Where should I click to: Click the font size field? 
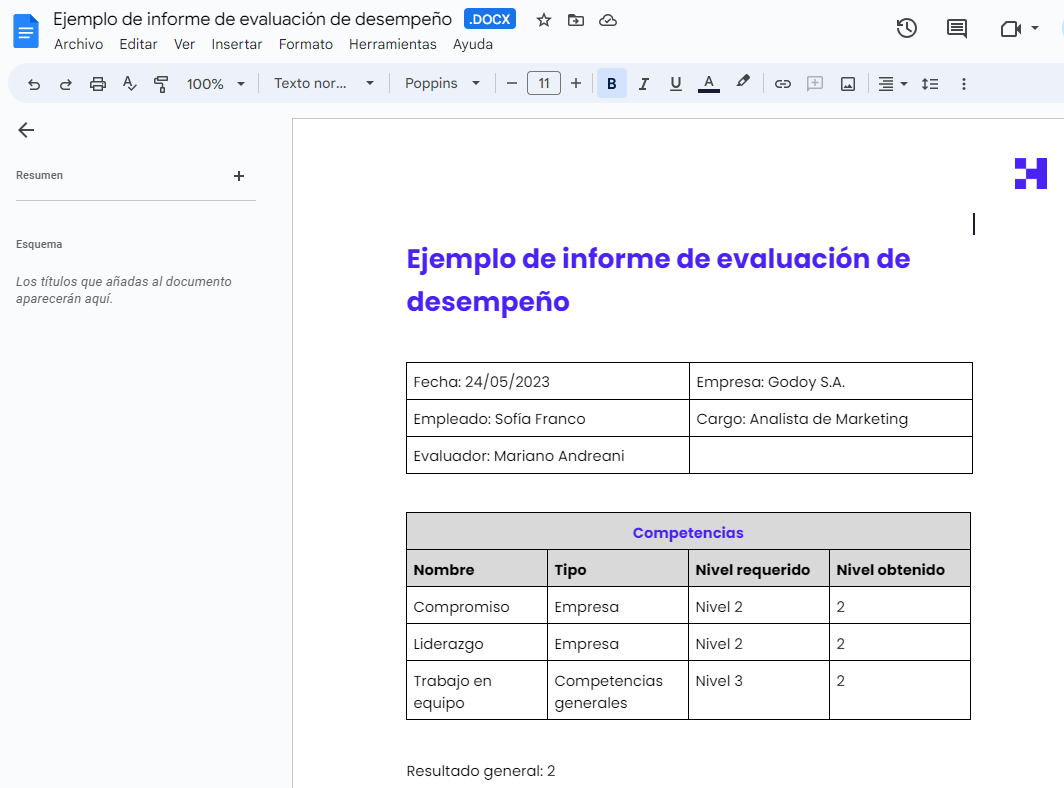coord(543,83)
